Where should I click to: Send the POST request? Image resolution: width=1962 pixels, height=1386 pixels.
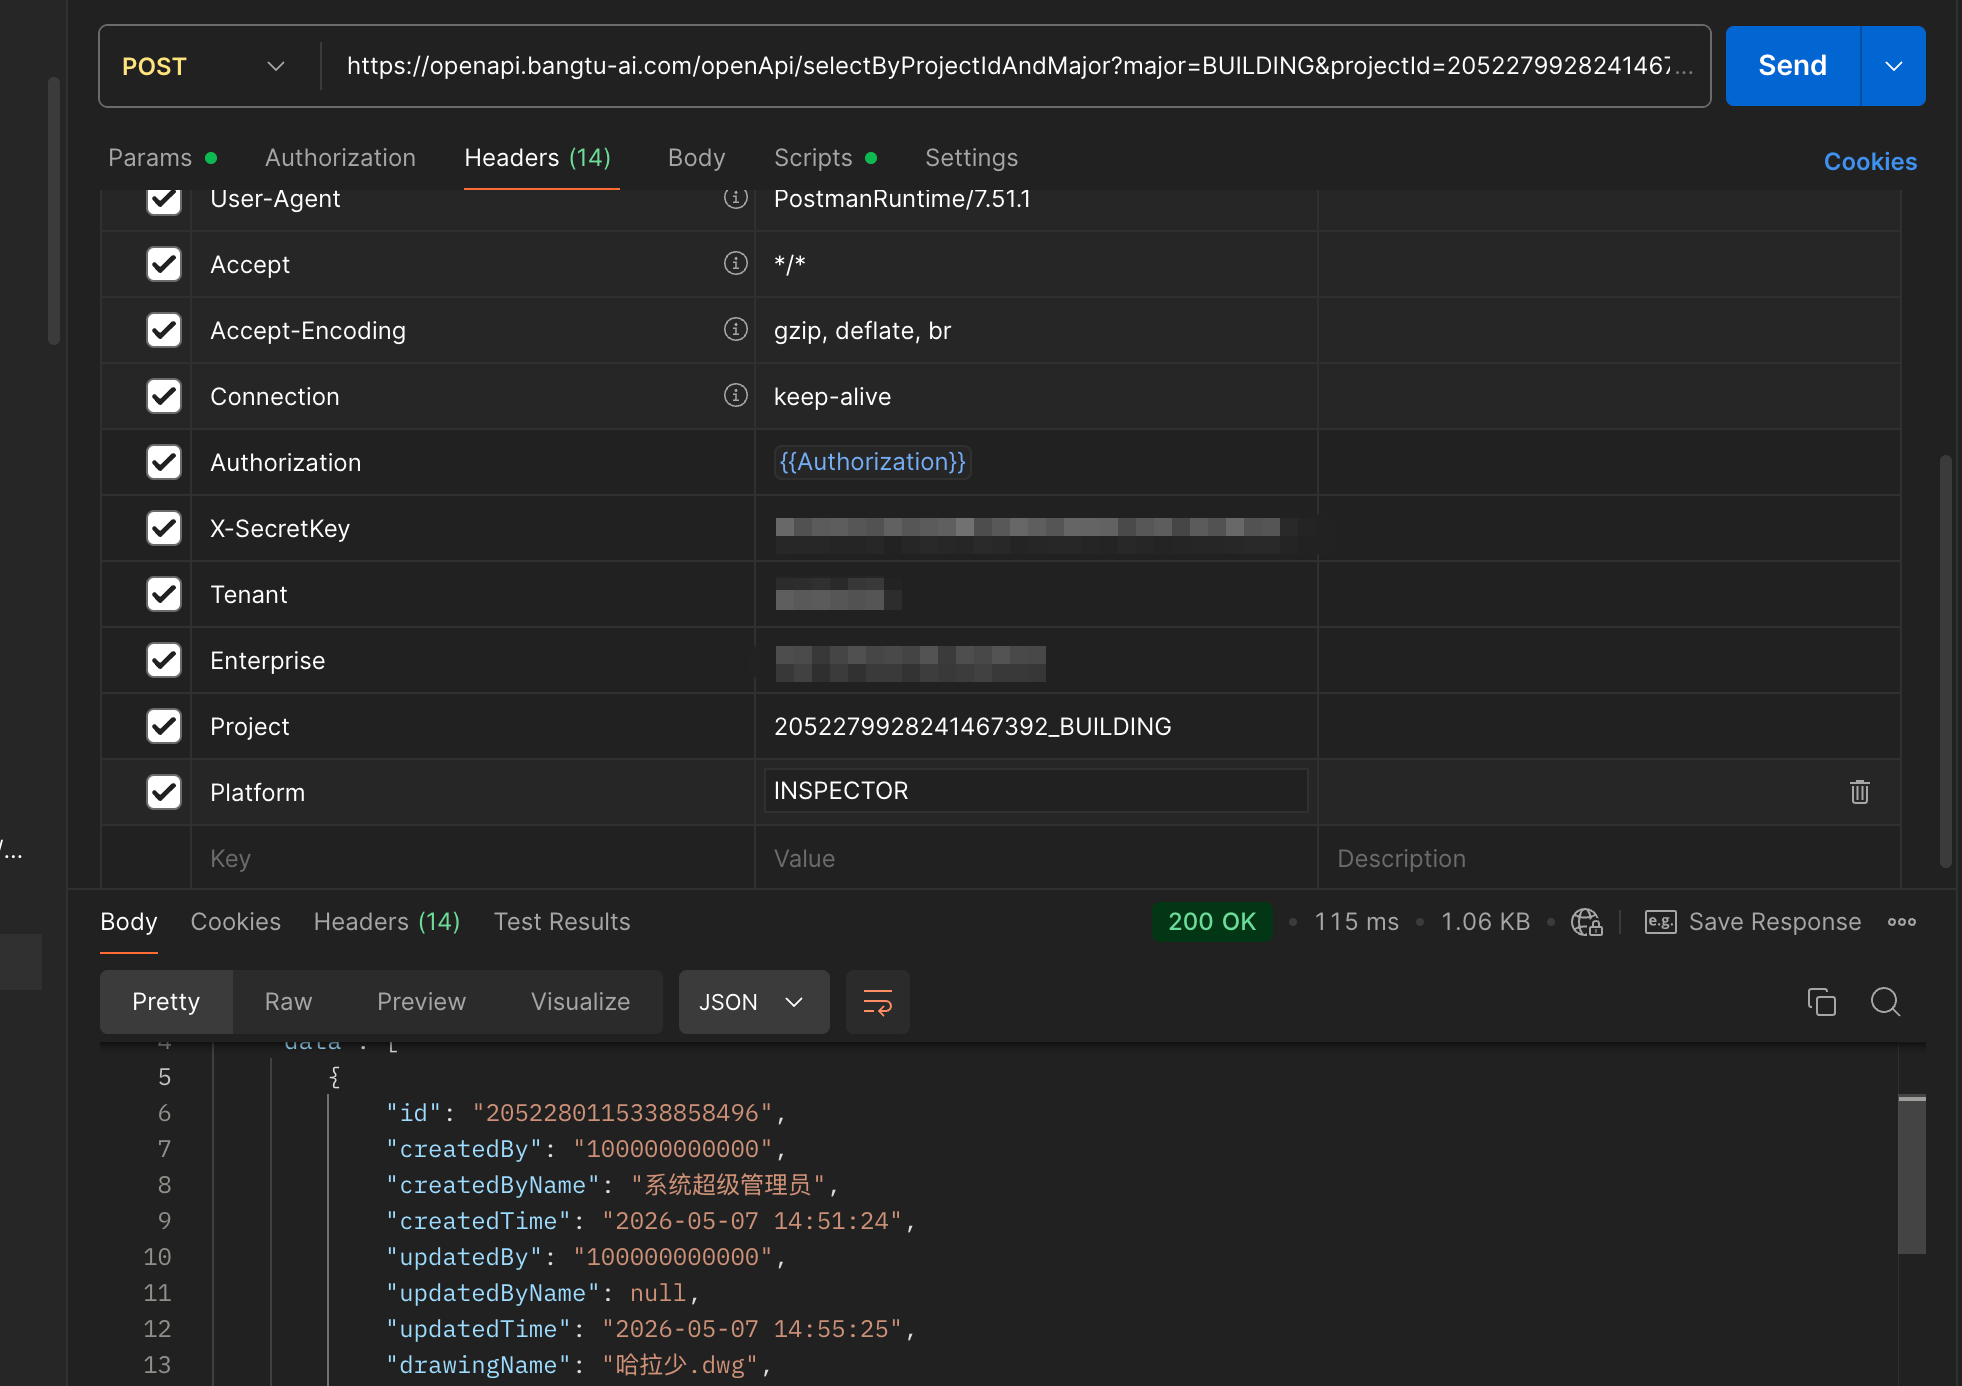(1792, 66)
